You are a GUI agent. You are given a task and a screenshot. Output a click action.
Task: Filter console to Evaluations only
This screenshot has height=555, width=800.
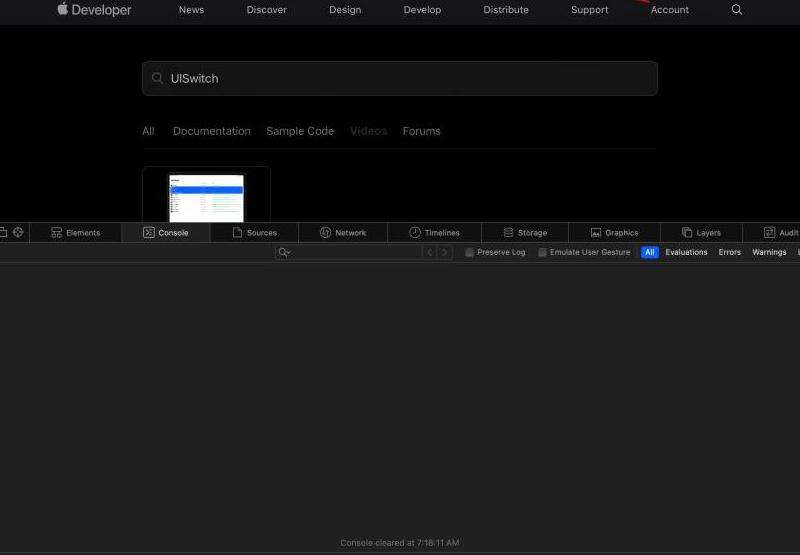click(686, 252)
